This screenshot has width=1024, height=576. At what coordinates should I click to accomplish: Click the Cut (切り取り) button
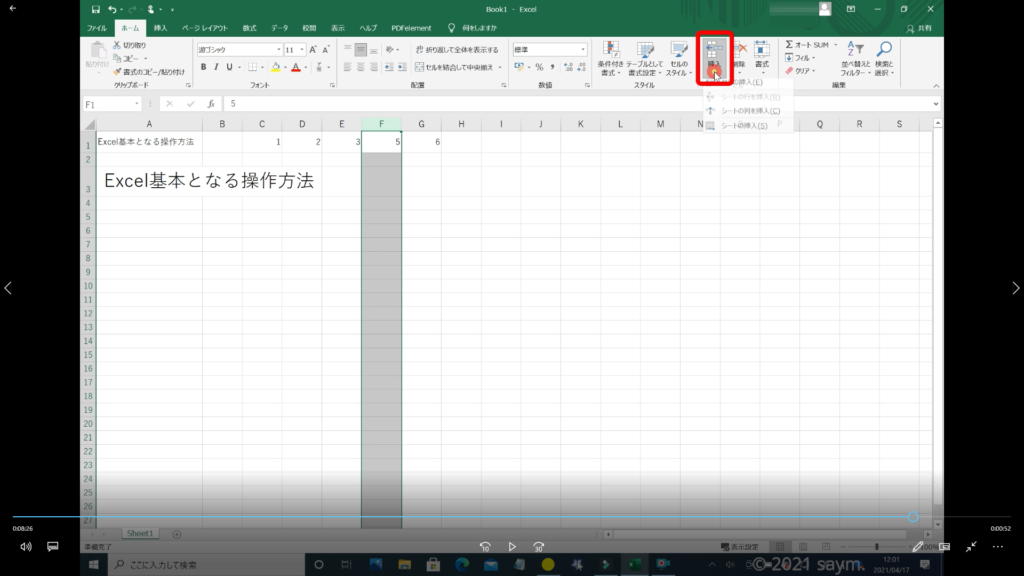coord(128,45)
